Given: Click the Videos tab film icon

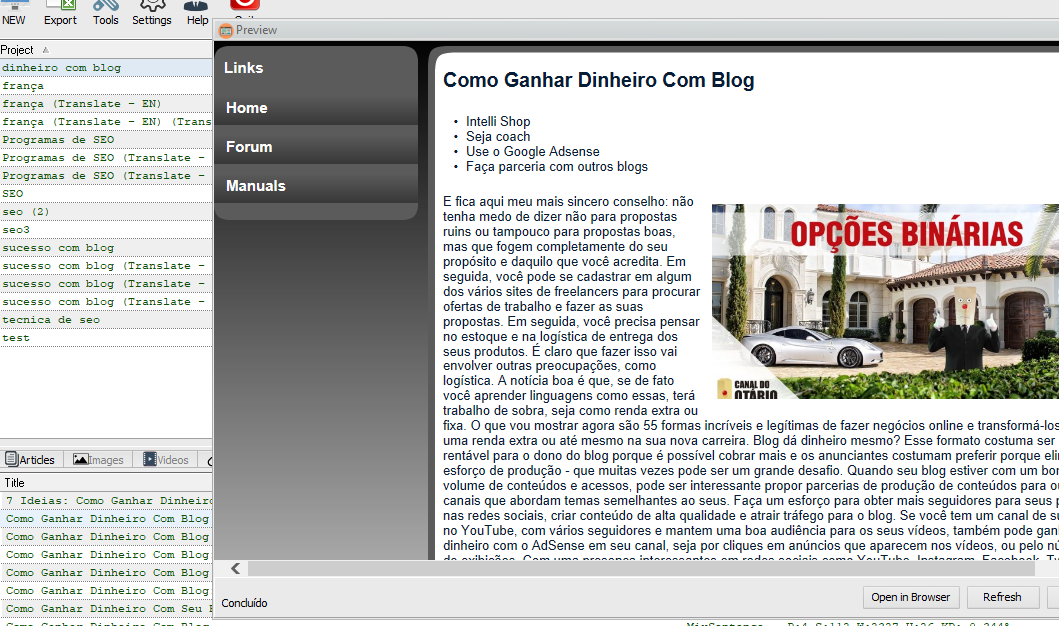Looking at the screenshot, I should (149, 459).
